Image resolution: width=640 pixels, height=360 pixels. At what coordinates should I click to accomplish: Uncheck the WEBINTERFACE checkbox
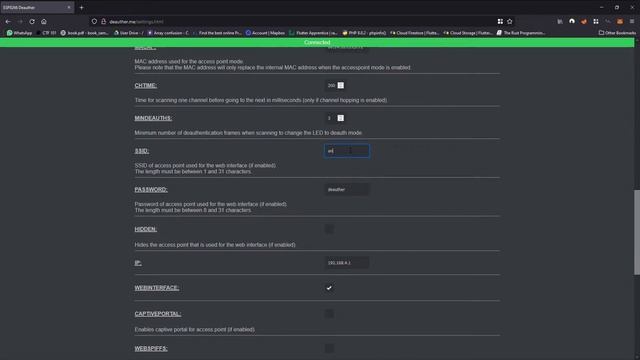point(329,288)
